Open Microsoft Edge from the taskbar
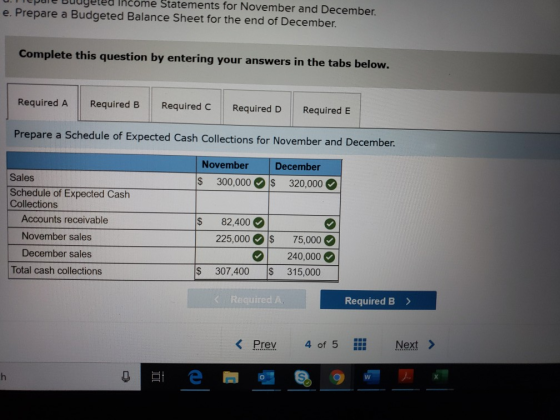The image size is (560, 420). (x=195, y=377)
